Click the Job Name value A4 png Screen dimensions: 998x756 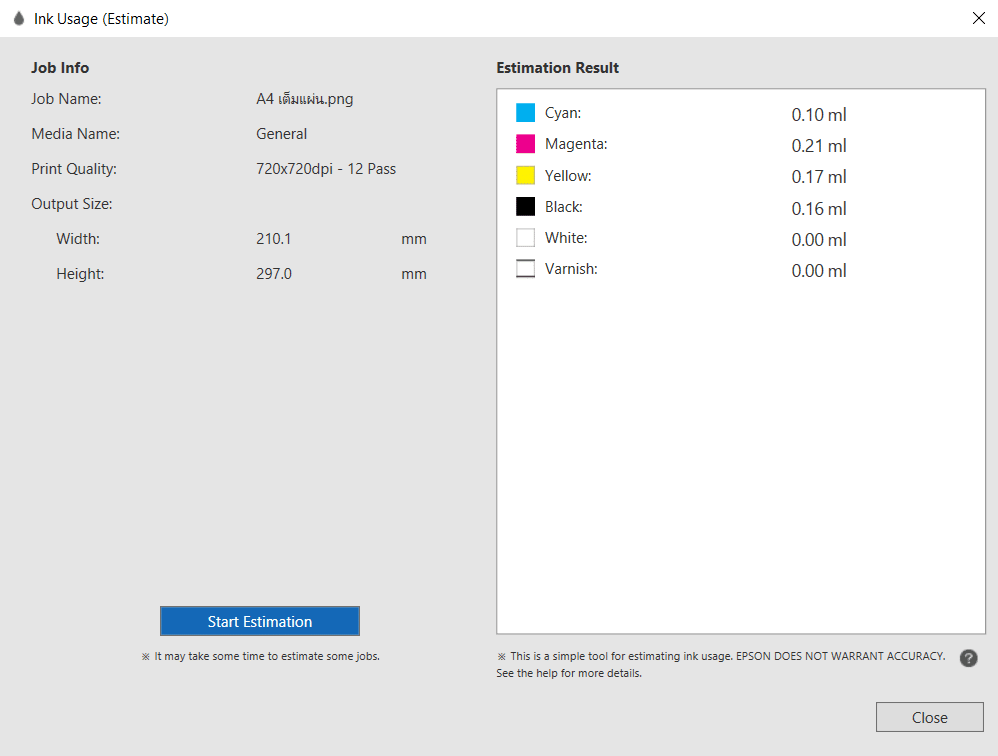pyautogui.click(x=304, y=99)
